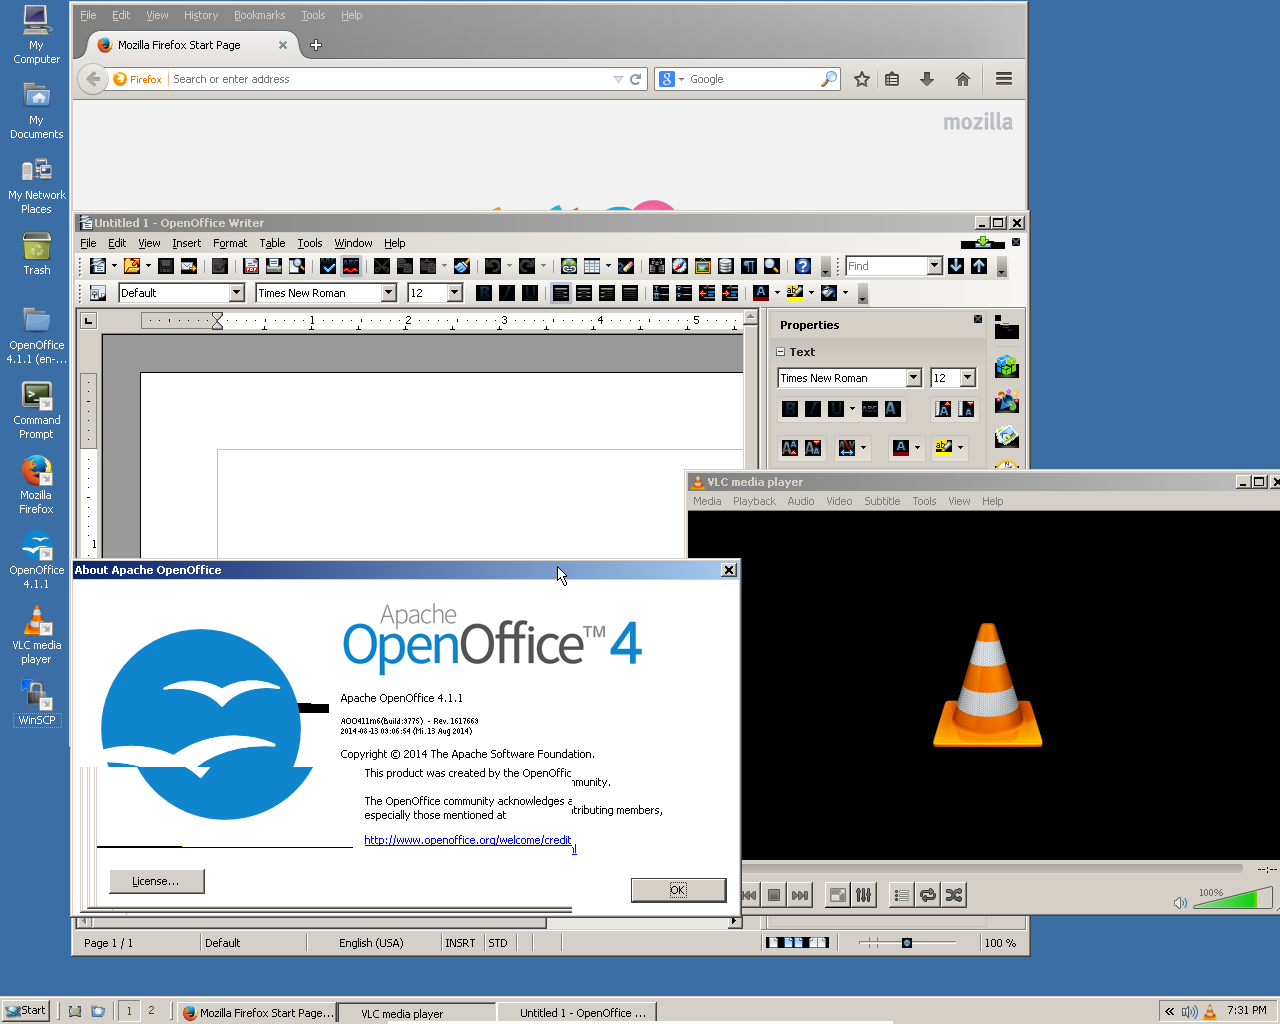Click the Insert Table icon
This screenshot has width=1280, height=1024.
tap(592, 266)
